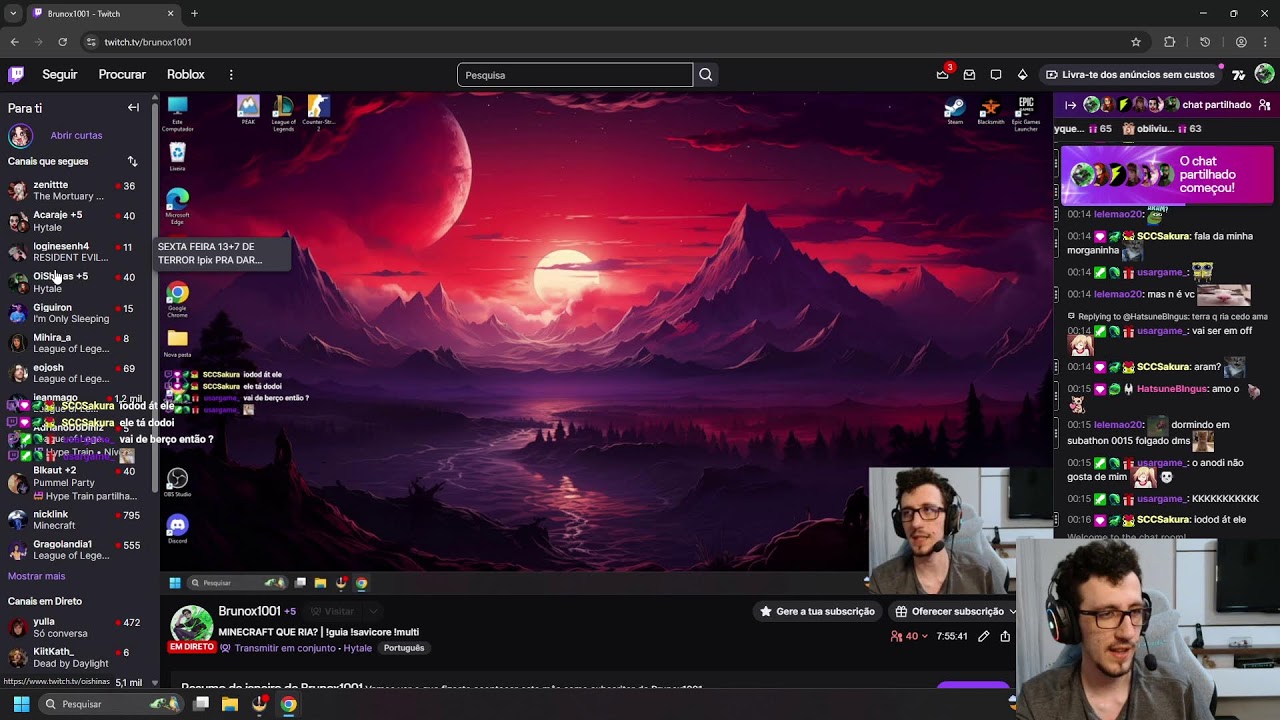Click the edit pencil icon under stream
1280x720 pixels.
tap(984, 636)
